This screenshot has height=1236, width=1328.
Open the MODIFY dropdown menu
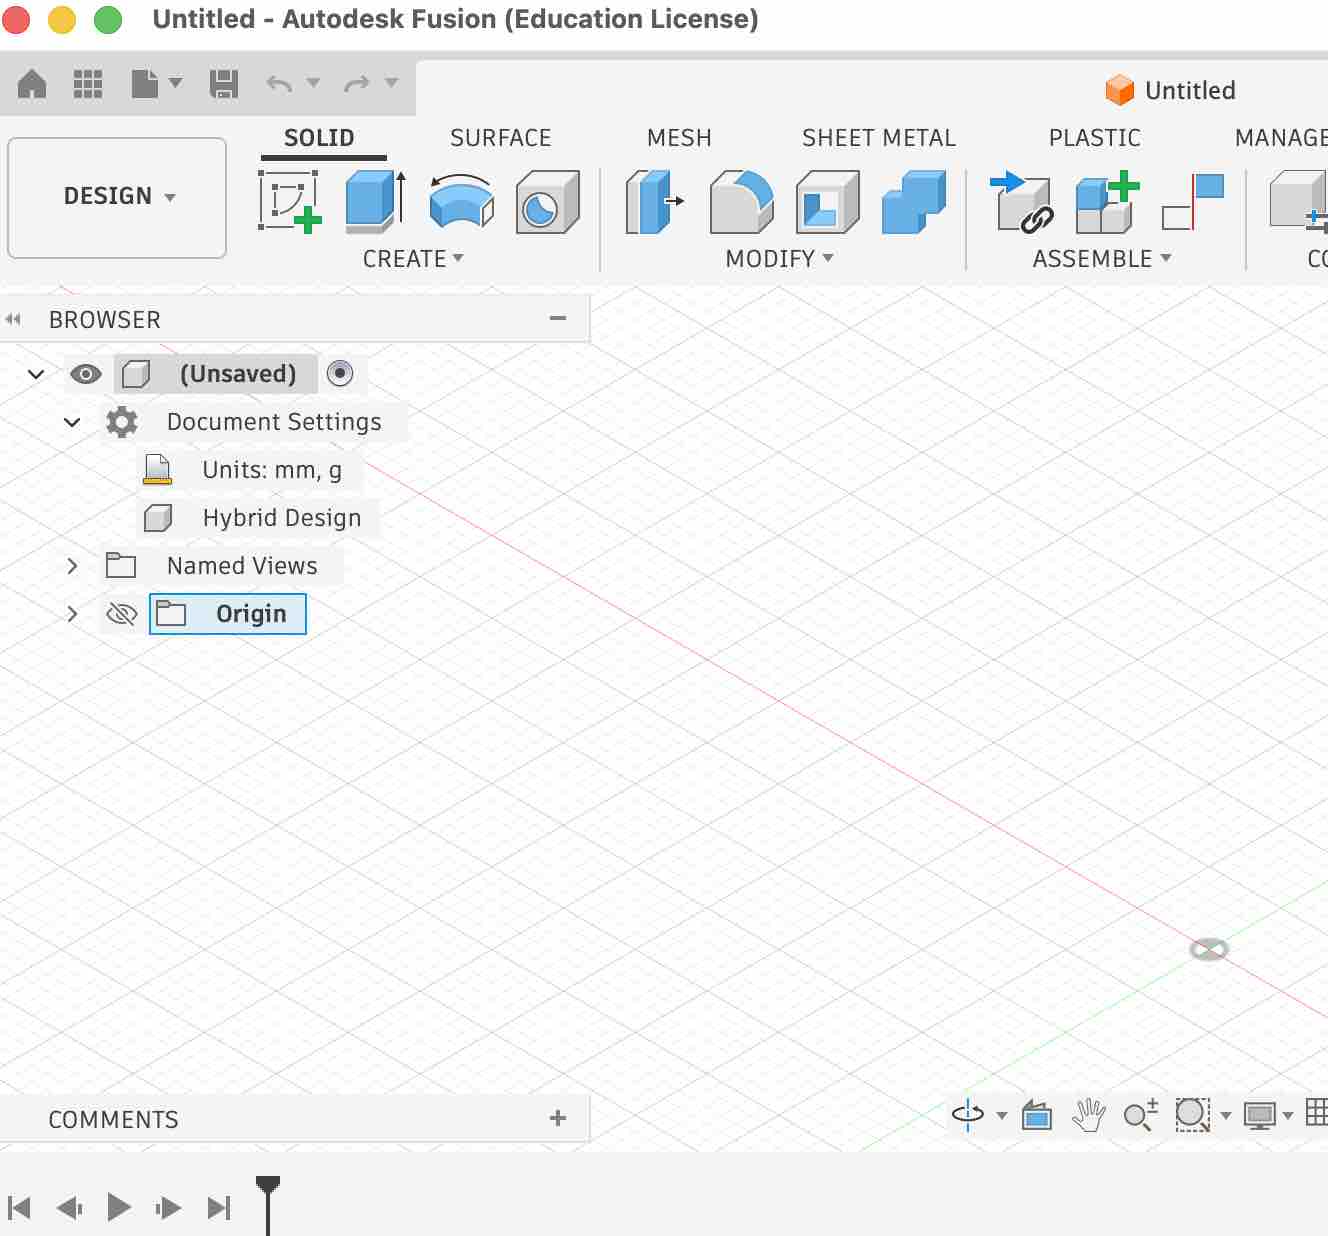pyautogui.click(x=779, y=258)
